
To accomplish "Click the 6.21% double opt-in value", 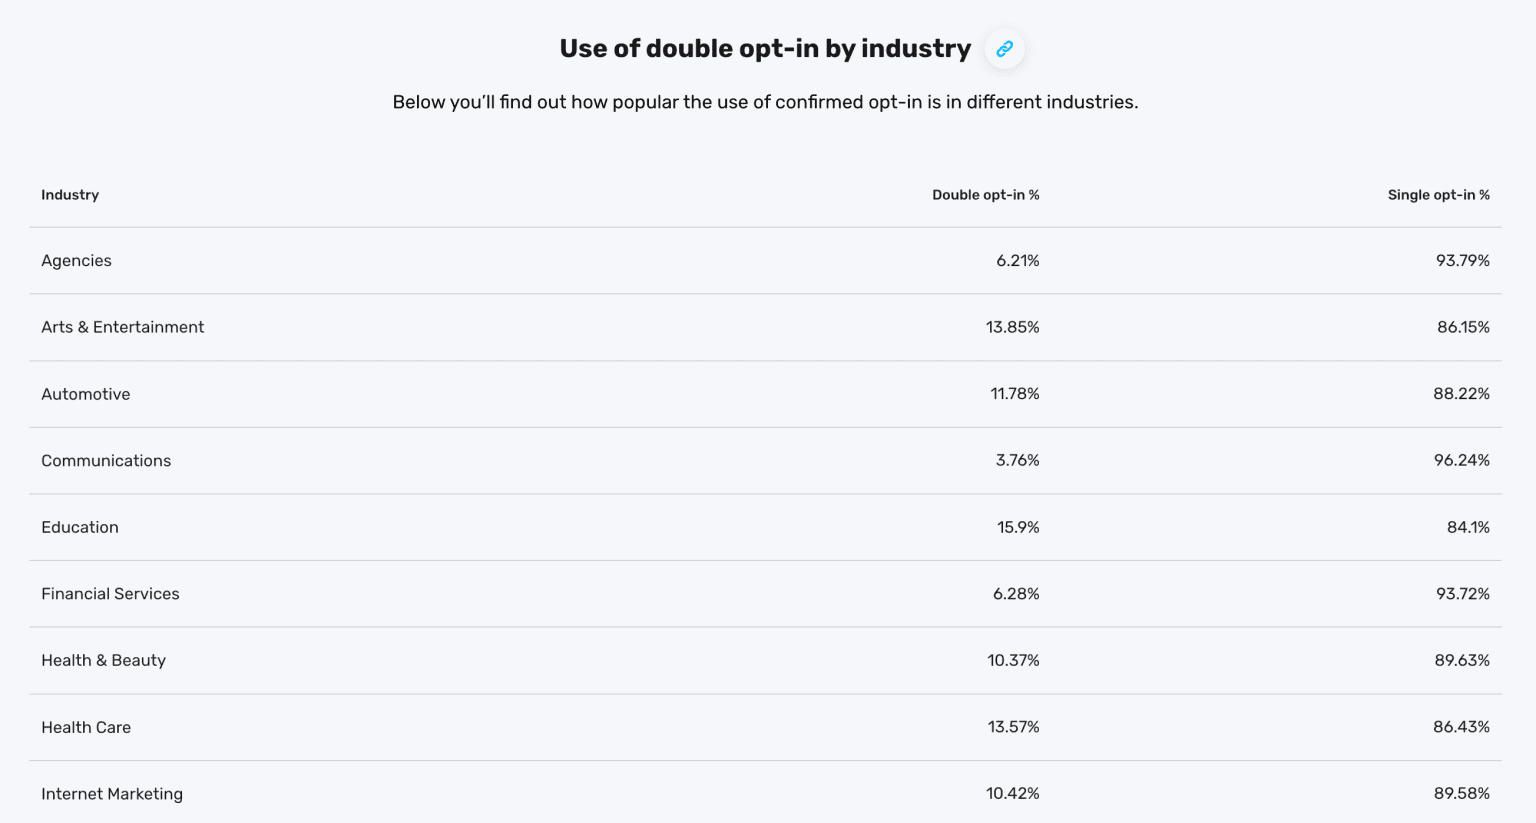I will [1017, 261].
